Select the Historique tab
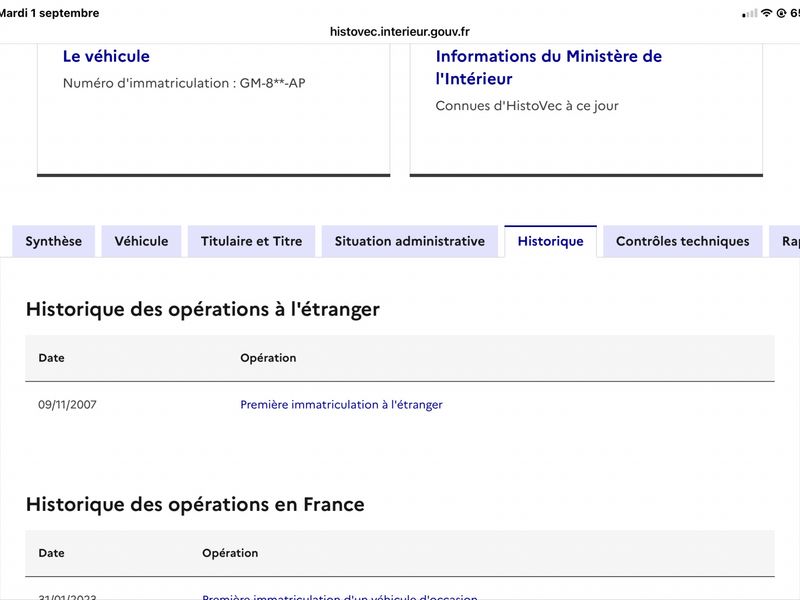The height and width of the screenshot is (600, 800). 551,241
